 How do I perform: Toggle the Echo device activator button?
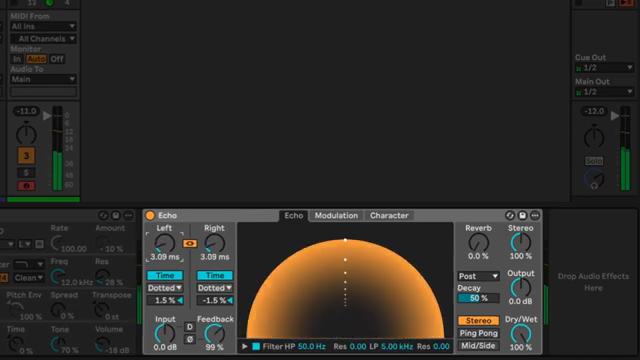point(150,216)
